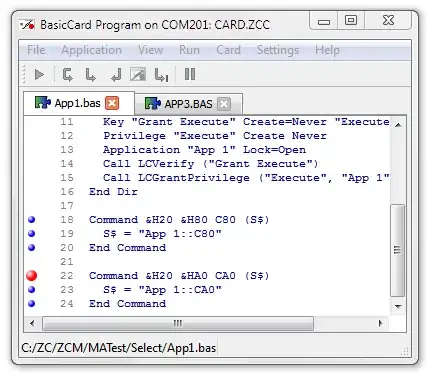
Task: Click the Run to Cursor toolbar icon
Action: [x=162, y=74]
